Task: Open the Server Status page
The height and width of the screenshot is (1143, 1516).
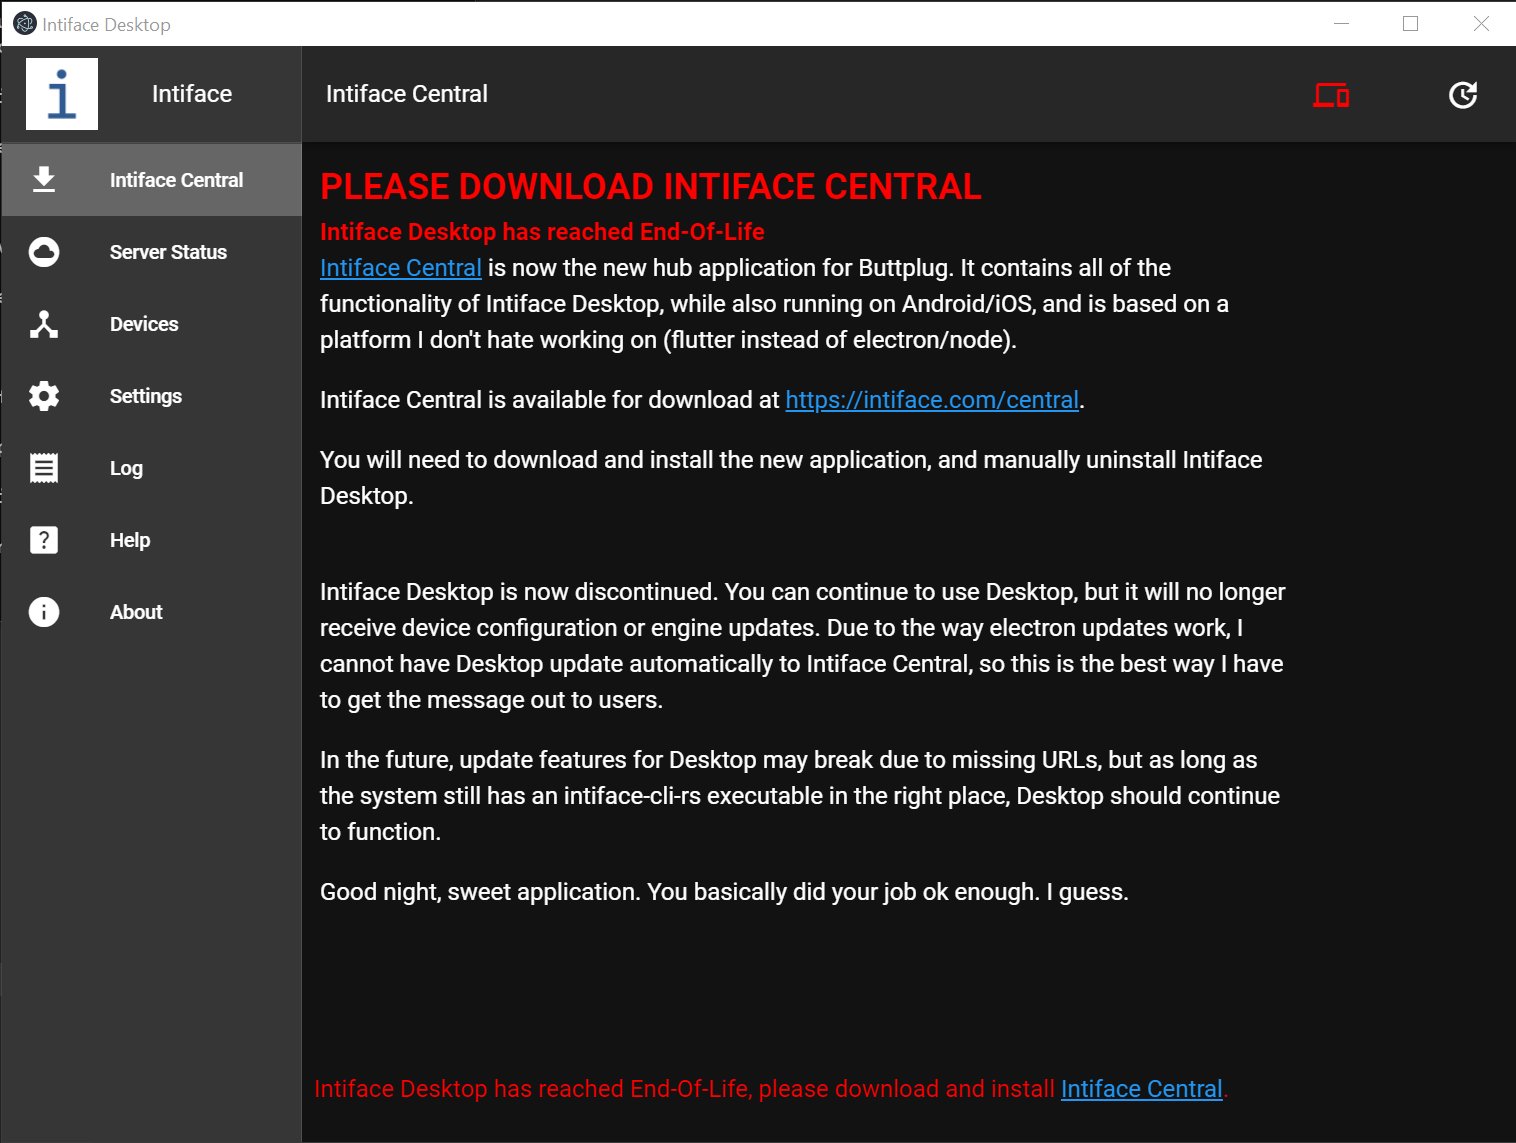Action: (152, 252)
